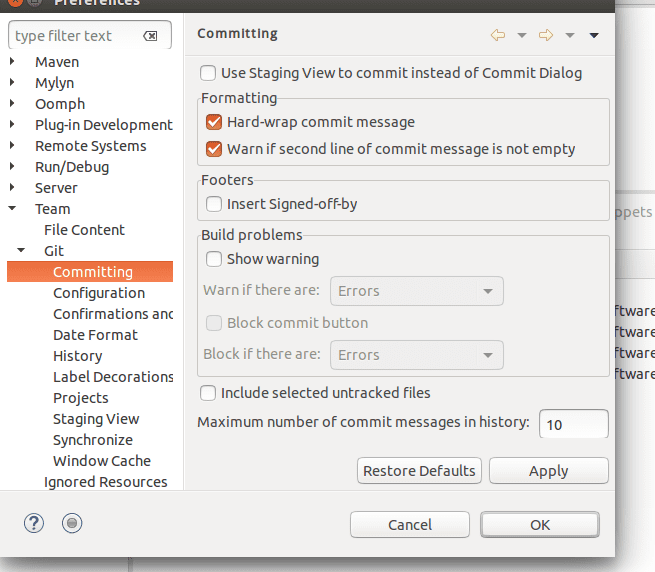This screenshot has width=655, height=572.
Task: Select the Team label in tree
Action: (x=53, y=208)
